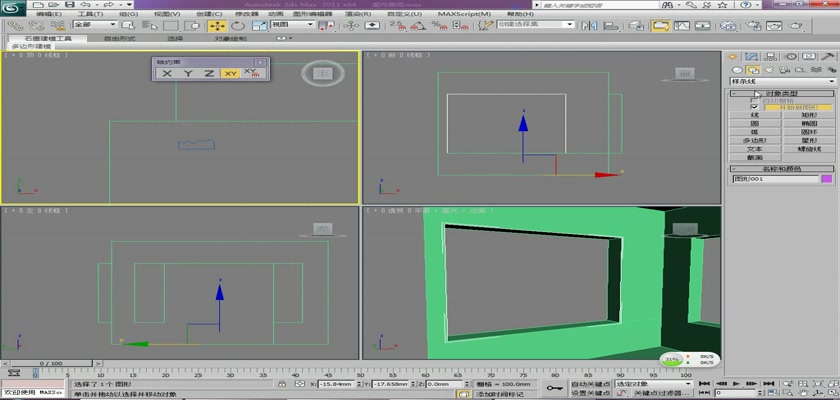Toggle the 自动栅格 checkbox
Screen dimensions: 840x400
coord(754,101)
